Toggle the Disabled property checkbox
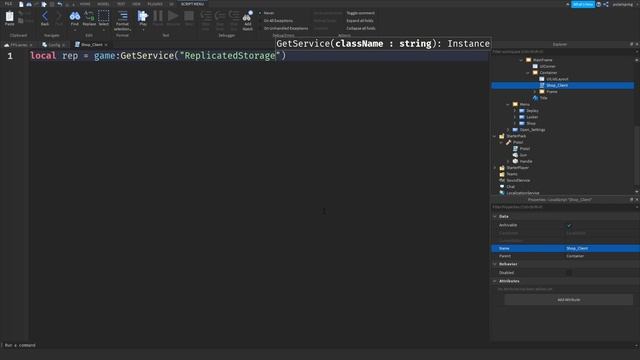This screenshot has height=360, width=640. click(x=569, y=273)
